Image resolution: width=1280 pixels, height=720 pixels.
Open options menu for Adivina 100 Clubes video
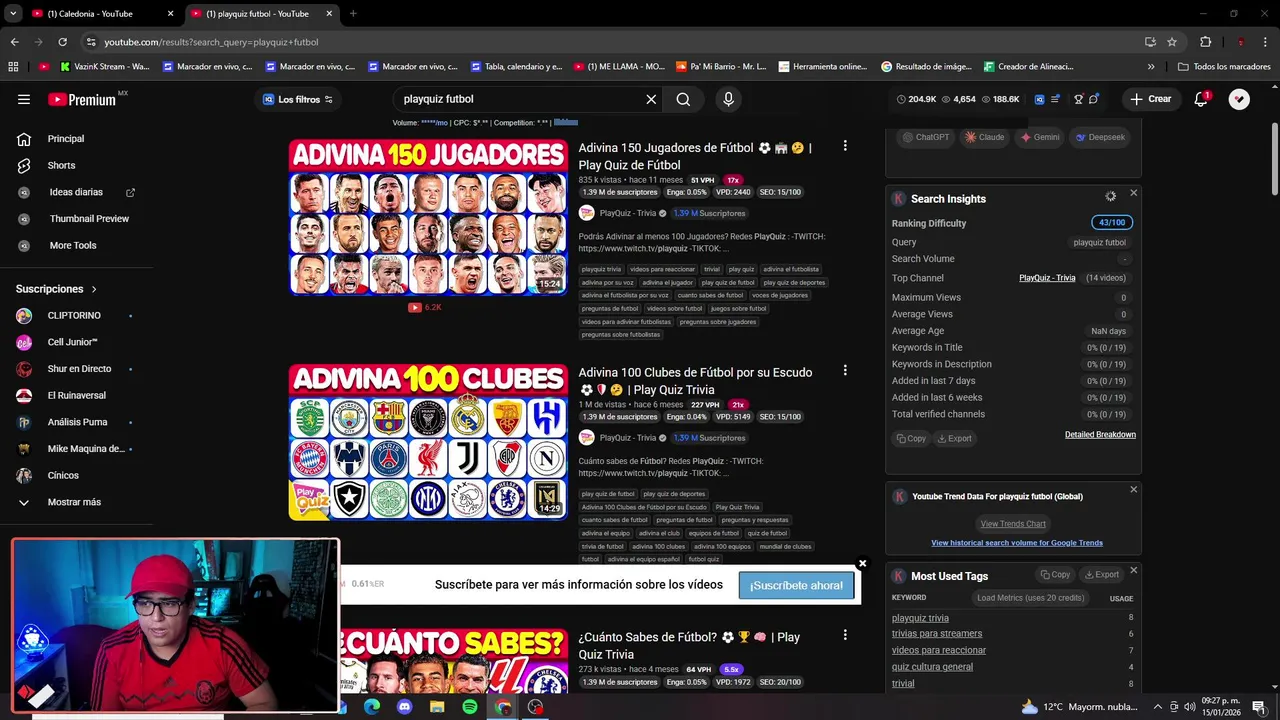tap(845, 371)
